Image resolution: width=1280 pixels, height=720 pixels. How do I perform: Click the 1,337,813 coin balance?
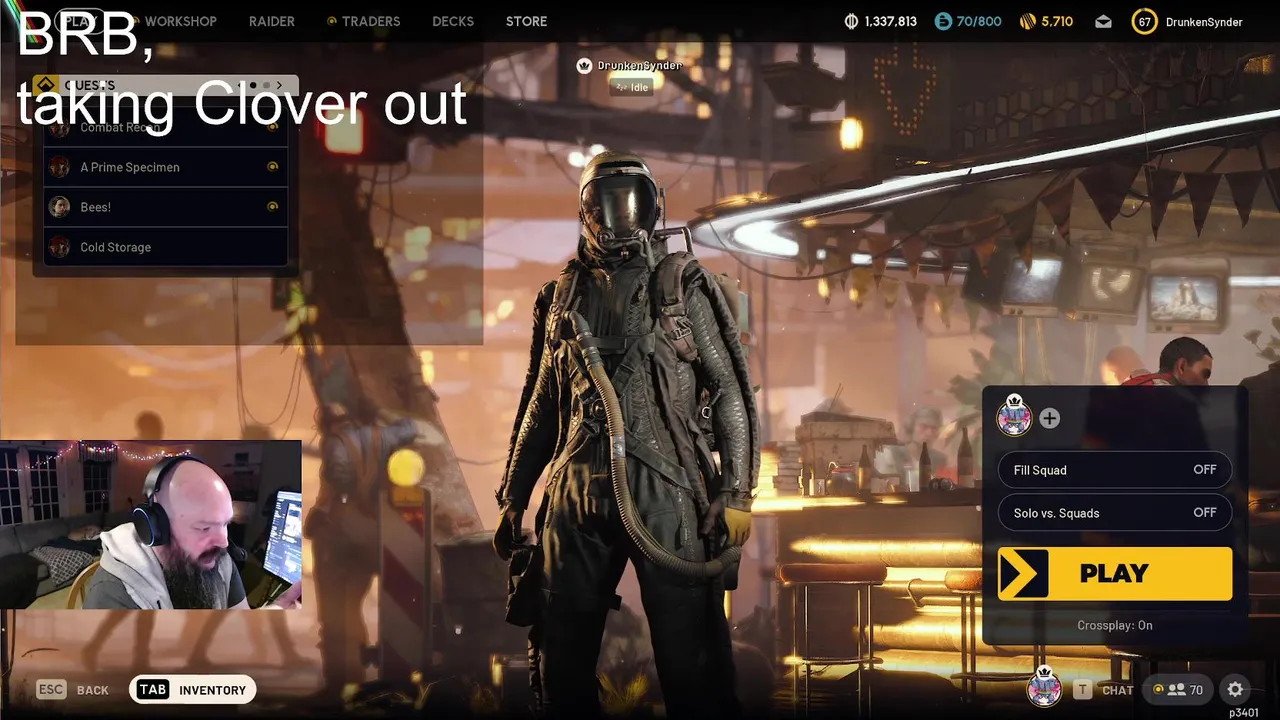point(890,21)
